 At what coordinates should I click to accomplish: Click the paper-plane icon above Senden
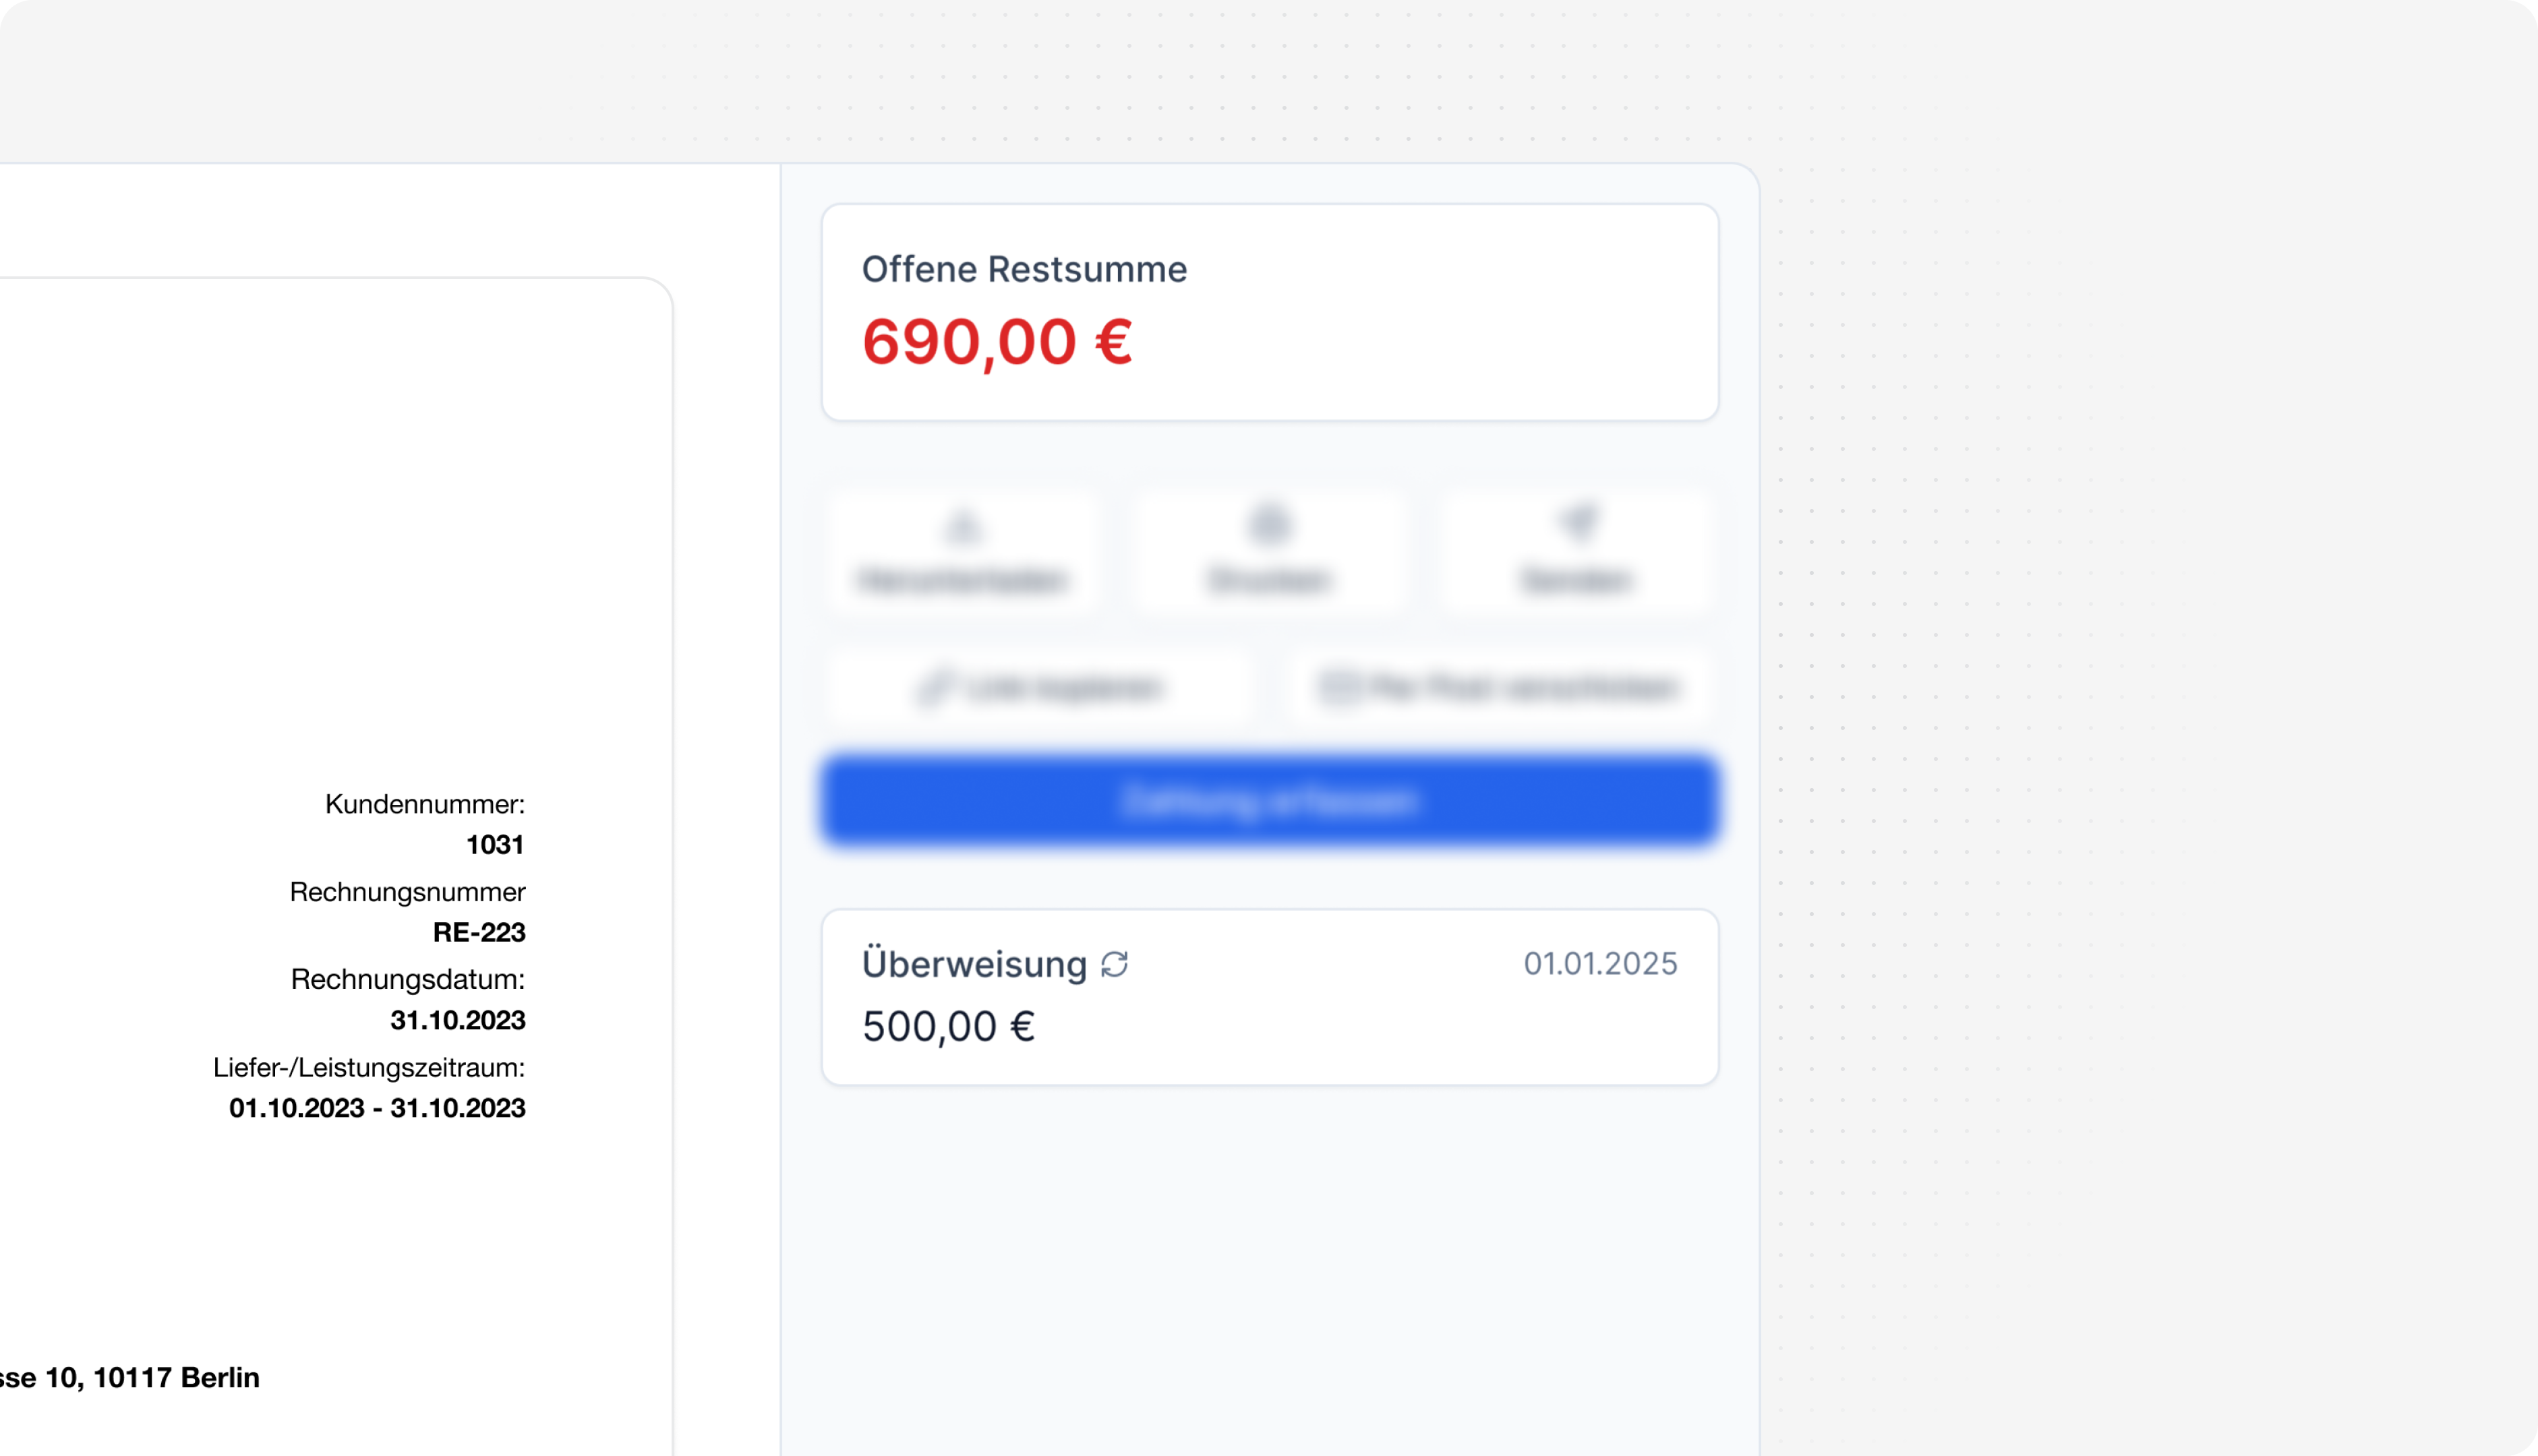click(1578, 522)
